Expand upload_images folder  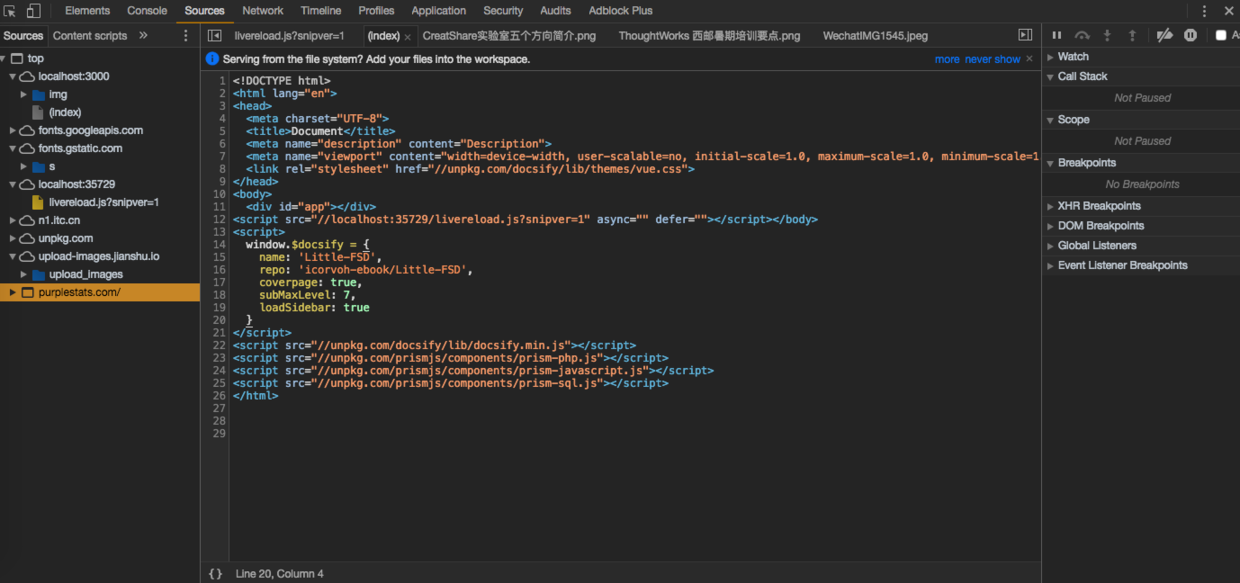click(x=24, y=274)
